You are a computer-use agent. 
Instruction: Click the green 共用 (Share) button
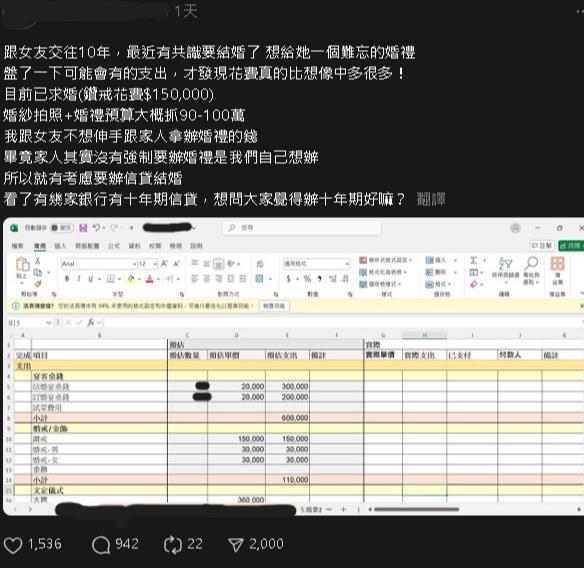click(x=571, y=246)
